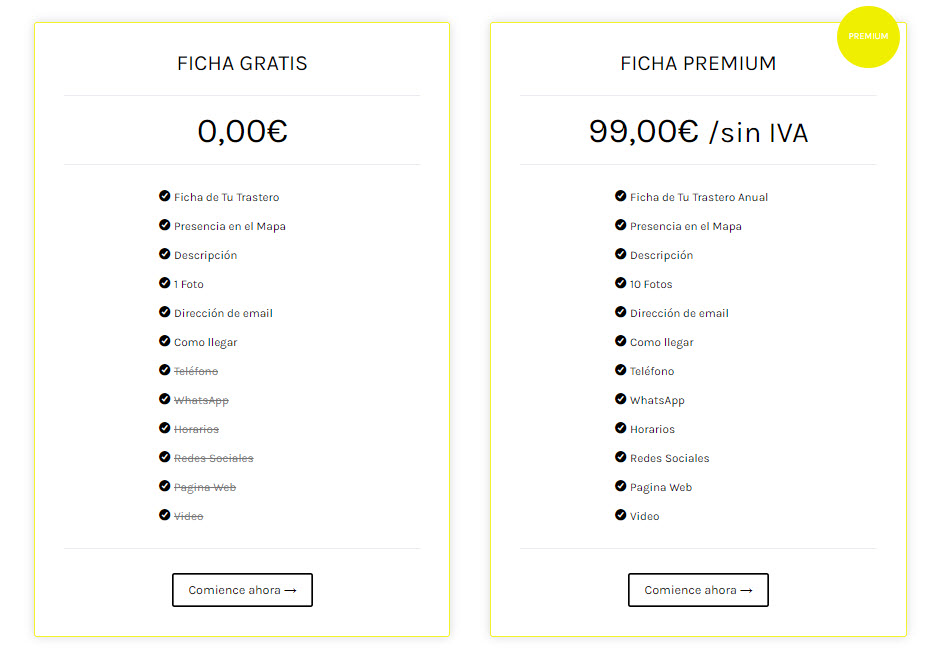Click the checkmark beside WhatsApp in premium plan
941x654 pixels.
[620, 399]
